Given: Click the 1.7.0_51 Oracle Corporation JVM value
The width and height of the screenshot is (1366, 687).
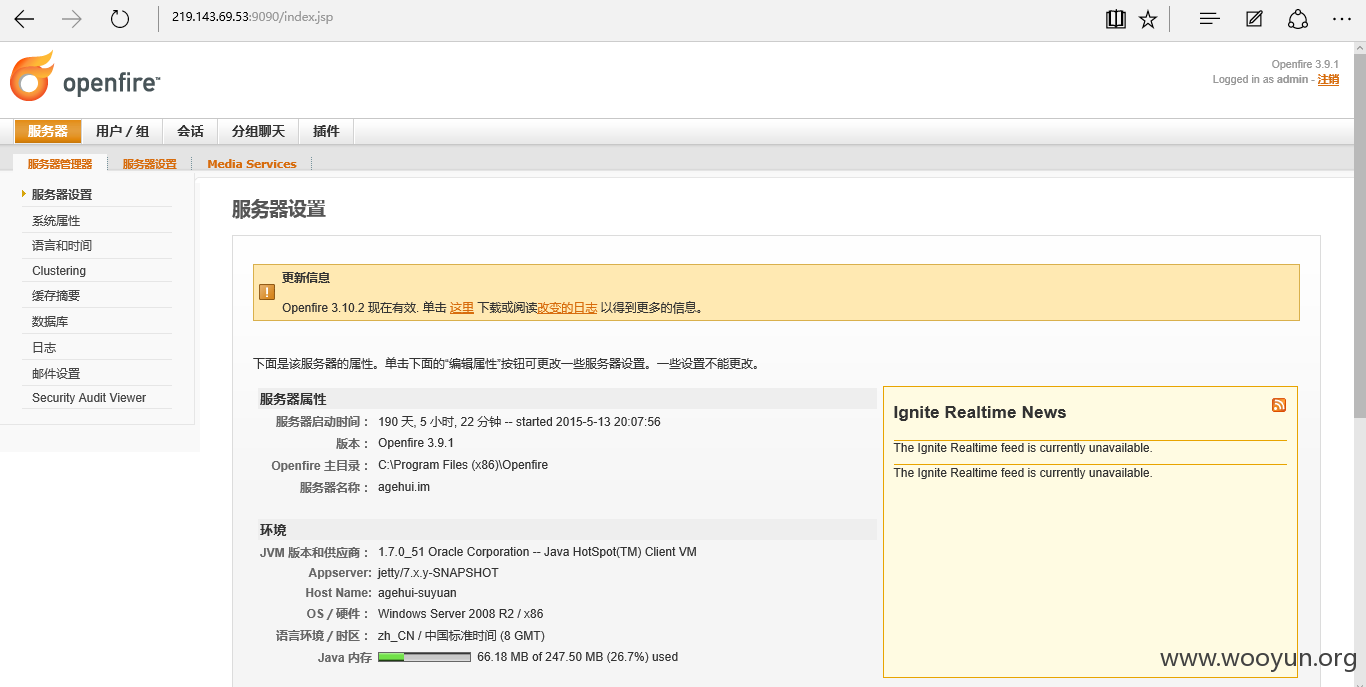Looking at the screenshot, I should click(x=537, y=552).
